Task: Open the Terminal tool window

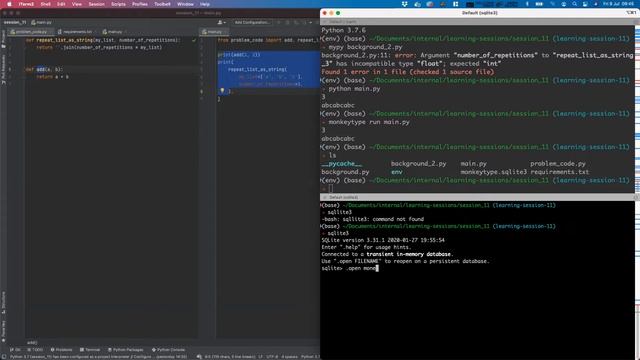Action: [x=90, y=350]
